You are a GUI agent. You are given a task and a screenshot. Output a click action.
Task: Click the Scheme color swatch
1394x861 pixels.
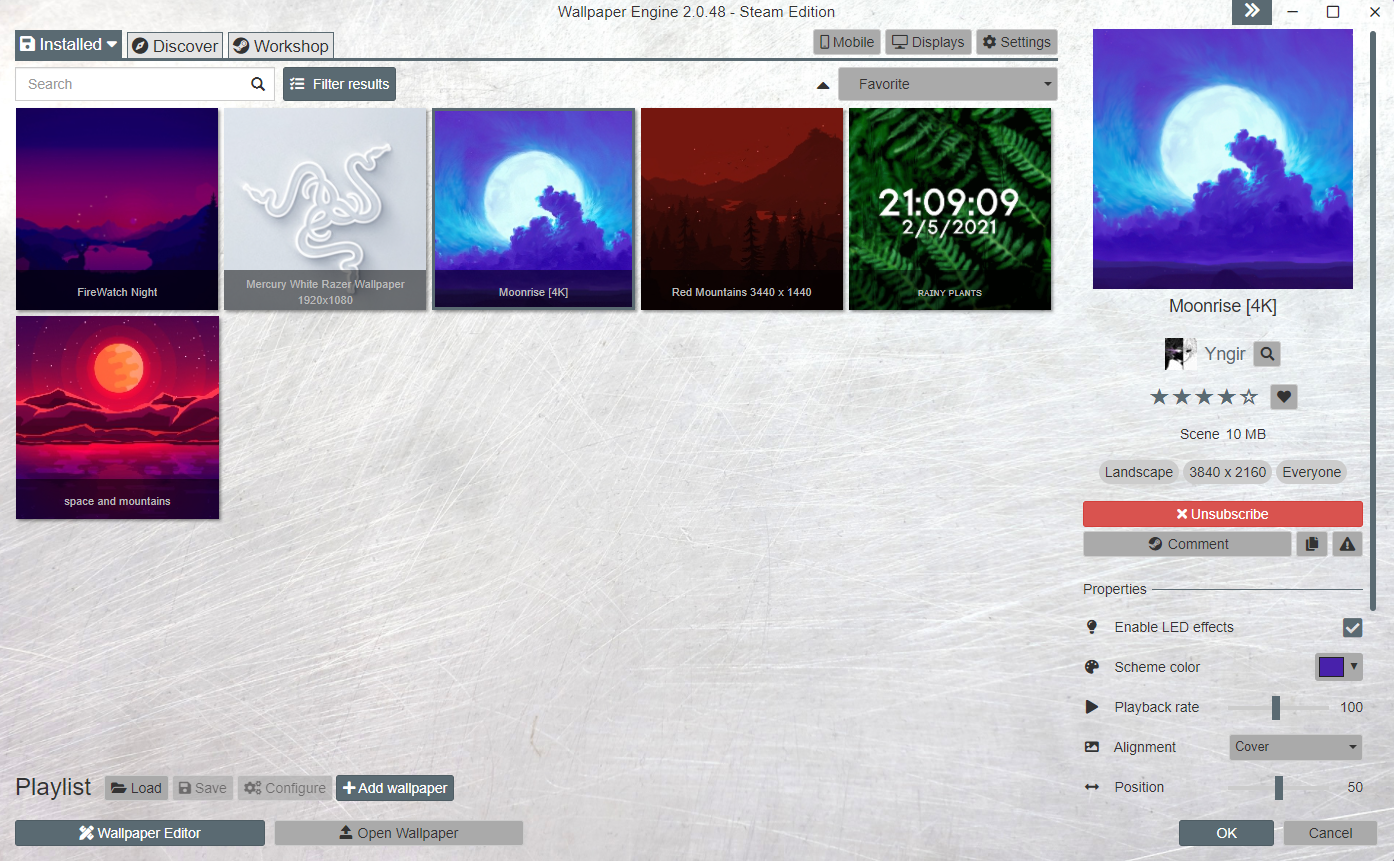tap(1331, 667)
